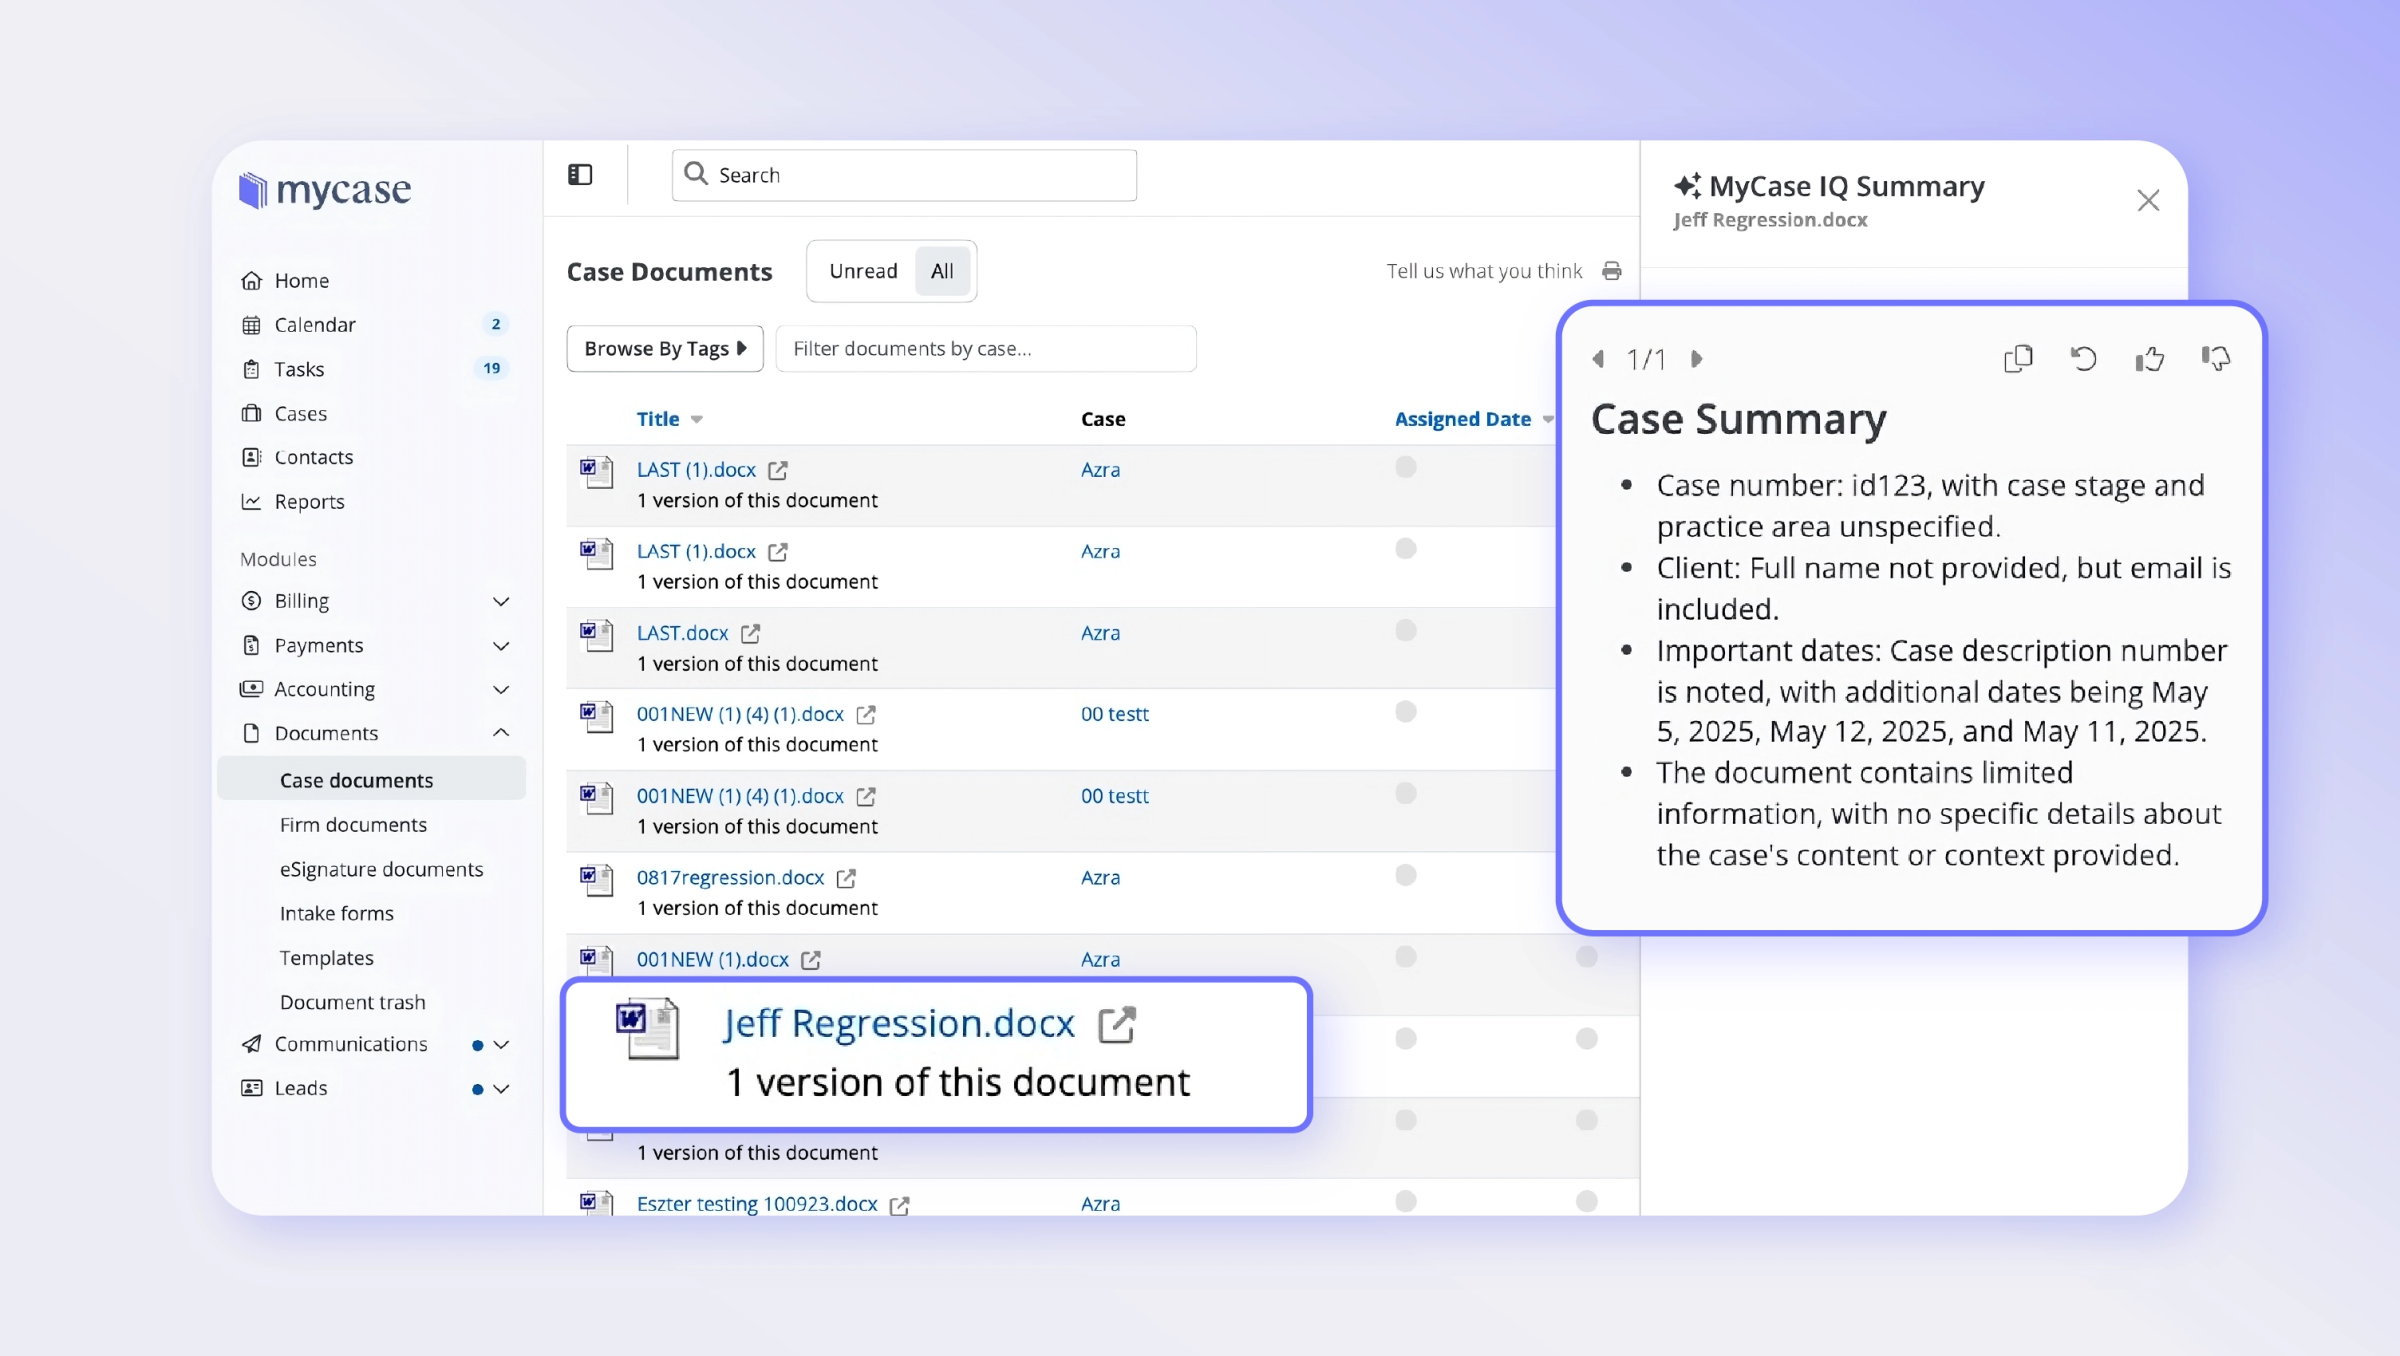The width and height of the screenshot is (2400, 1356).
Task: Open Firm documents
Action: (353, 825)
